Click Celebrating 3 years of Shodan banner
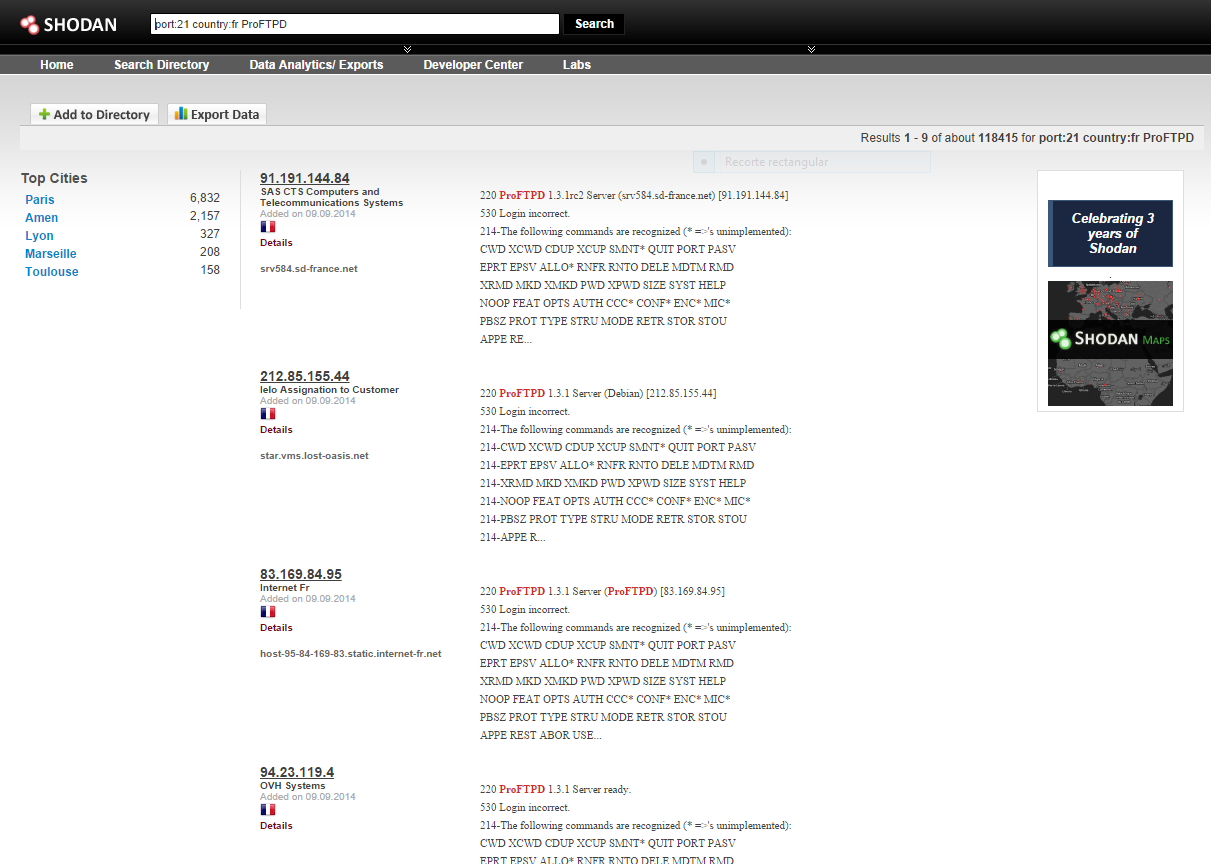1211x864 pixels. pyautogui.click(x=1110, y=233)
